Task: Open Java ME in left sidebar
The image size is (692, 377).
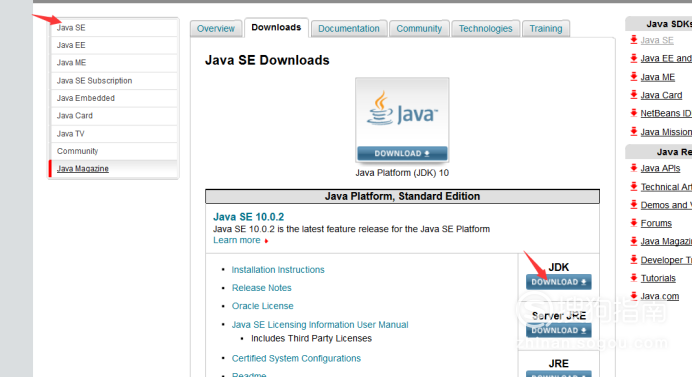Action: tap(114, 63)
